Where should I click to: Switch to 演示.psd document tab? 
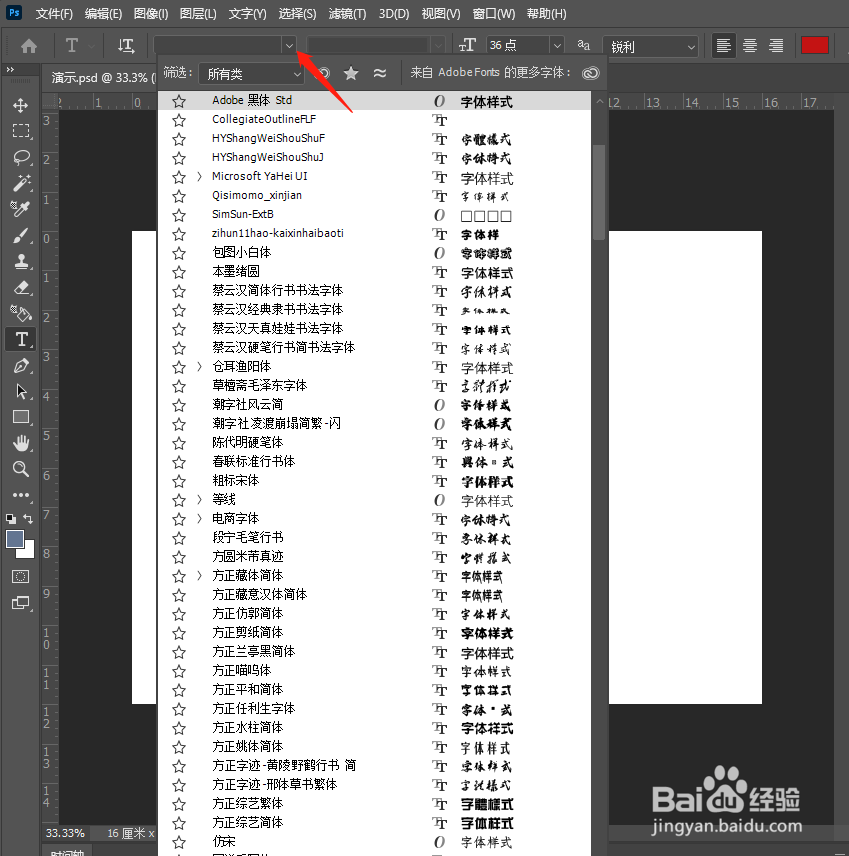pos(102,78)
